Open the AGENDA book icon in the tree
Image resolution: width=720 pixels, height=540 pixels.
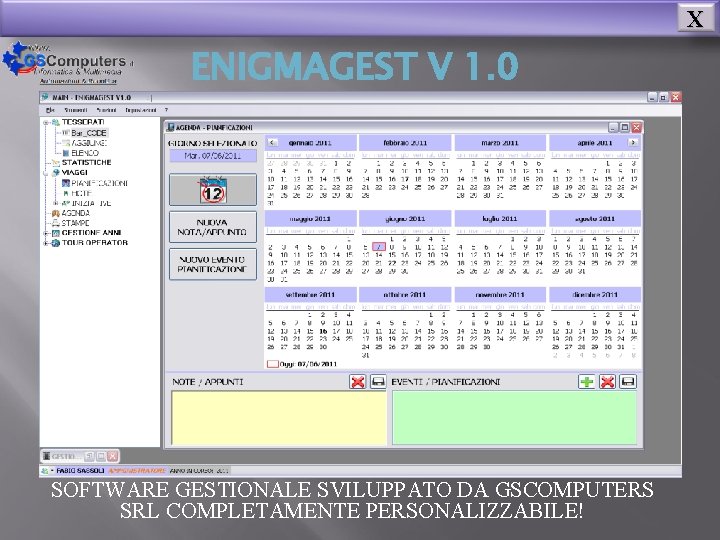pyautogui.click(x=56, y=213)
